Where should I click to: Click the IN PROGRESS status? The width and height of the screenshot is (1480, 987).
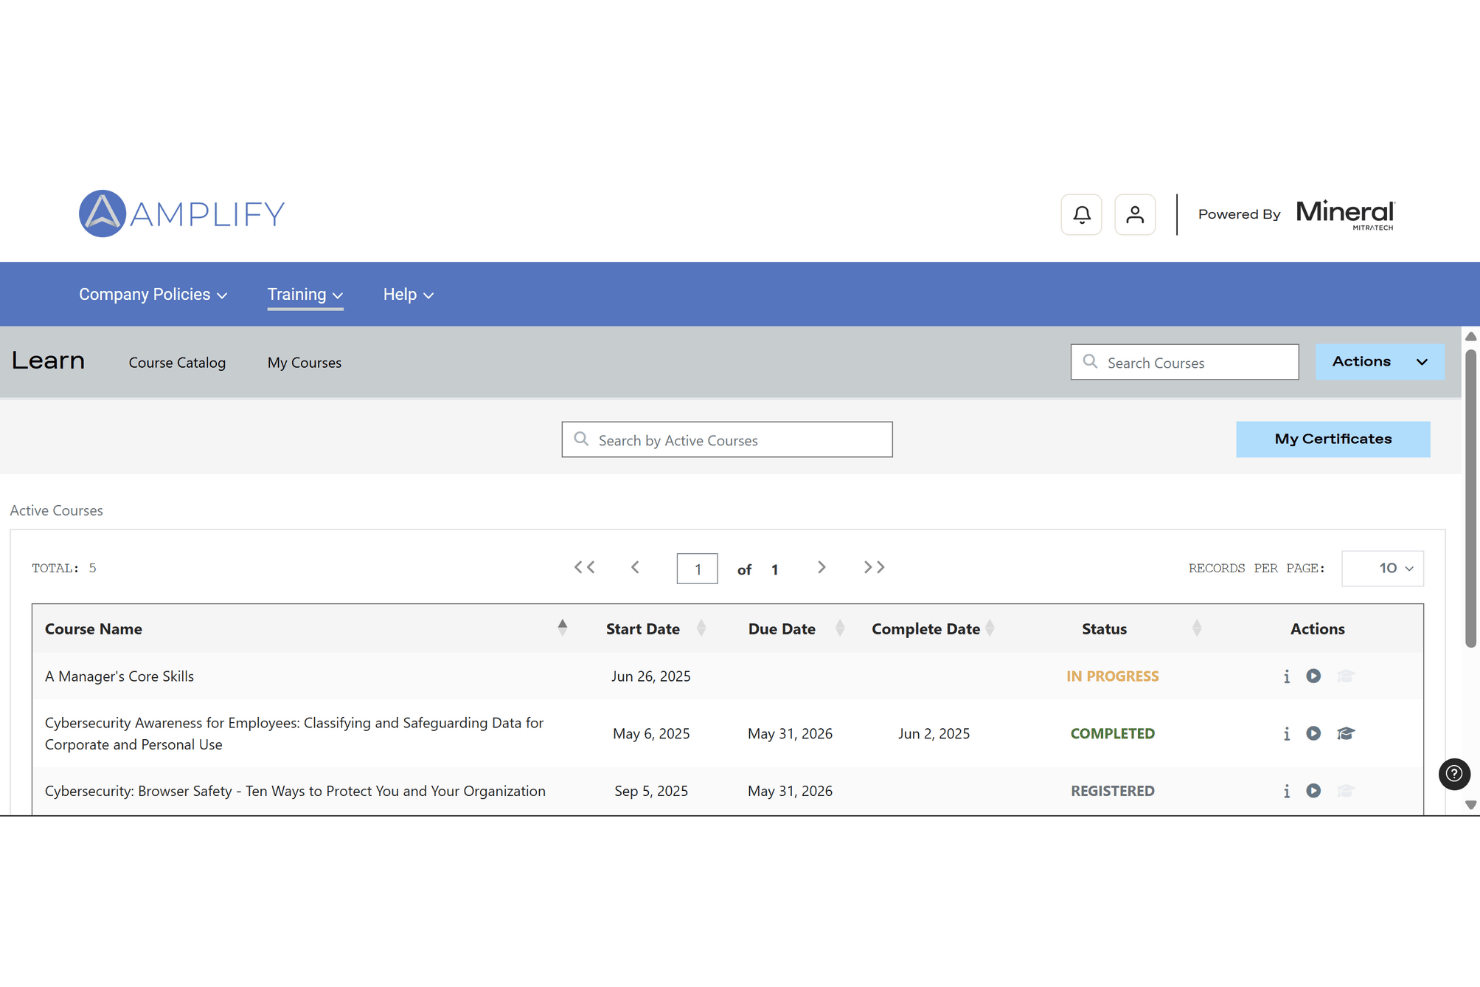point(1112,677)
